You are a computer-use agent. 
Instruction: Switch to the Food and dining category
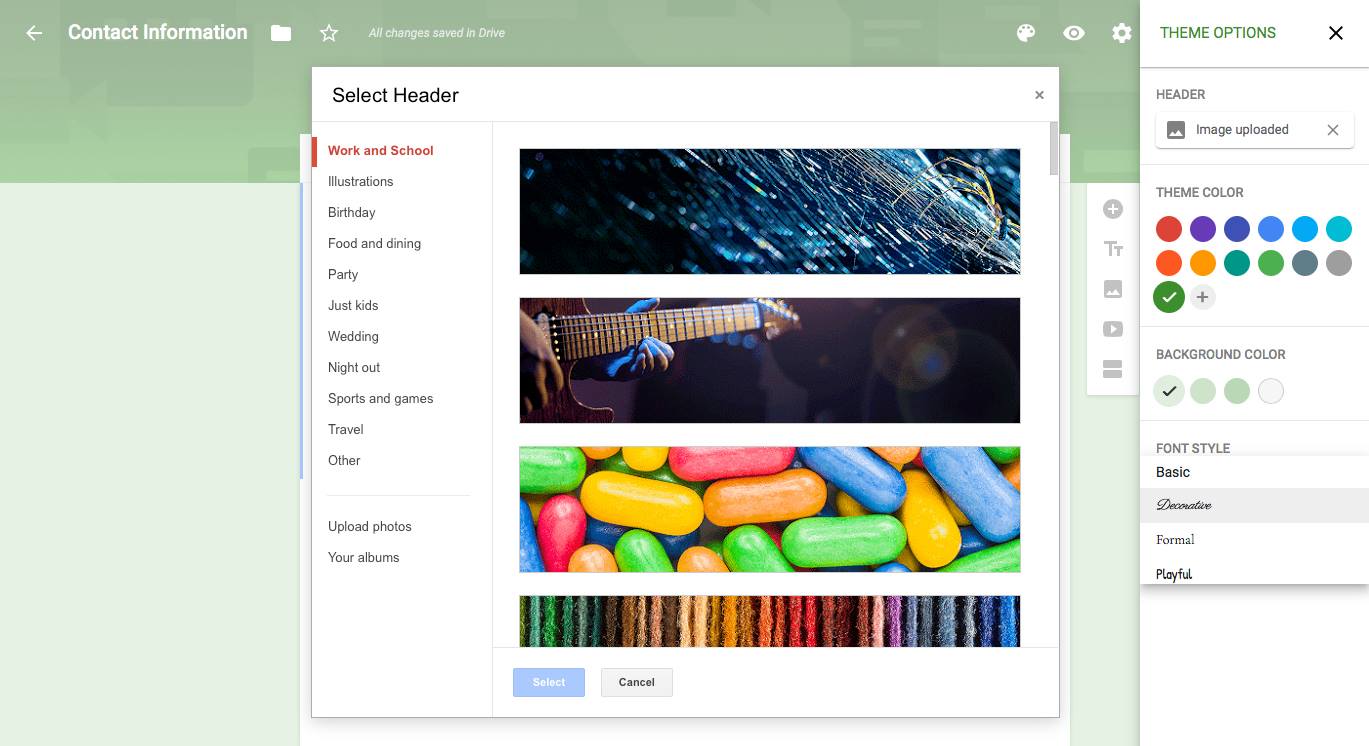tap(374, 243)
